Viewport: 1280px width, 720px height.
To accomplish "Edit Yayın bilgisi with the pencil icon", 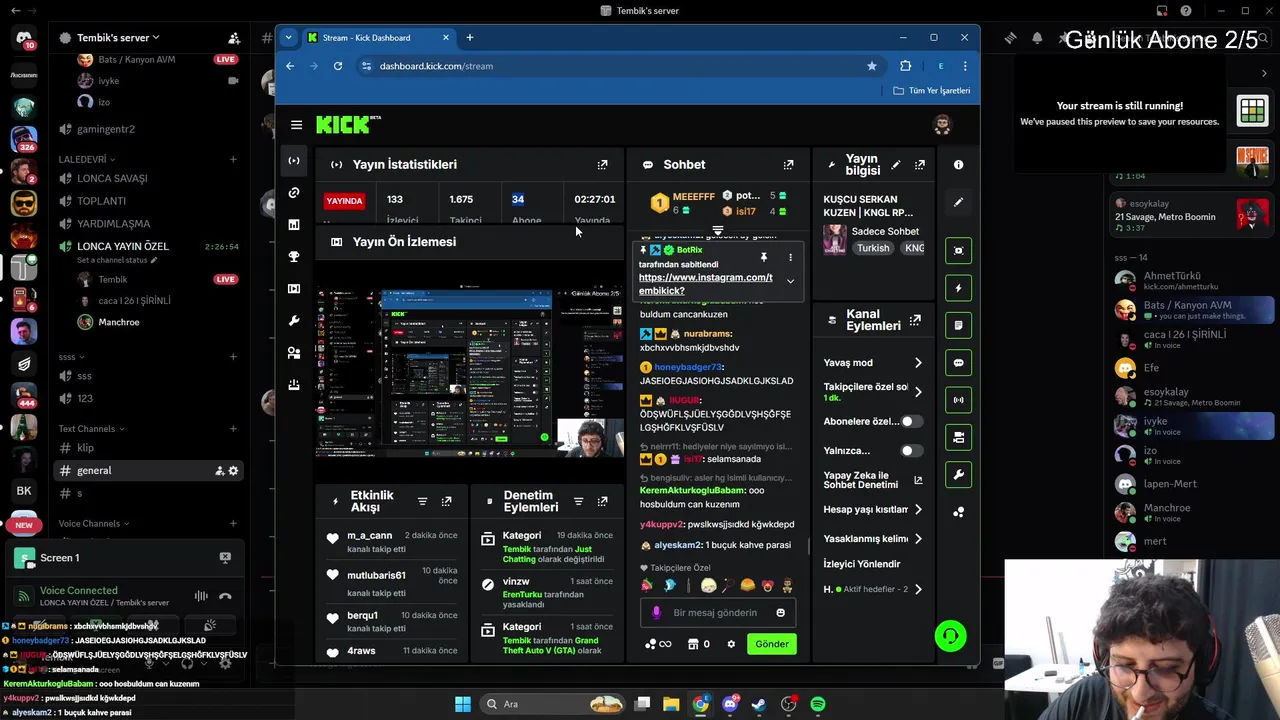I will 896,165.
